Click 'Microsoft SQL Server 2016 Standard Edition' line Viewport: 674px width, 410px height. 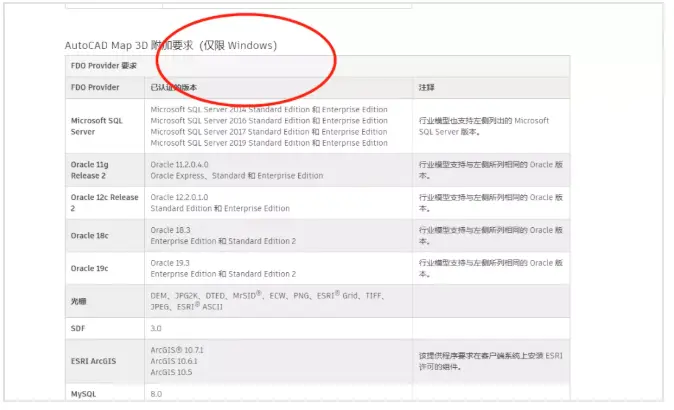[269, 121]
